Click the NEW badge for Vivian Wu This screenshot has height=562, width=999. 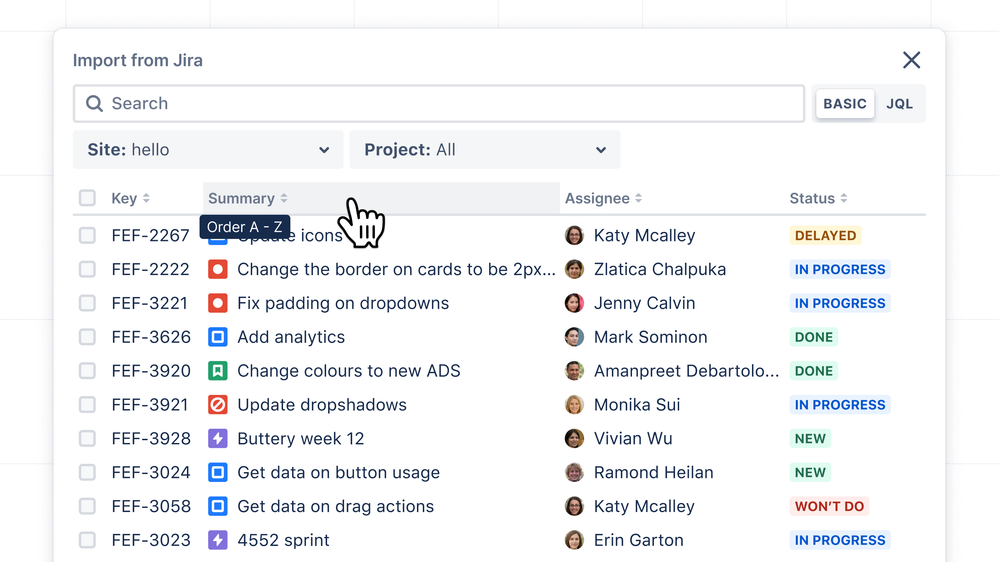(810, 438)
